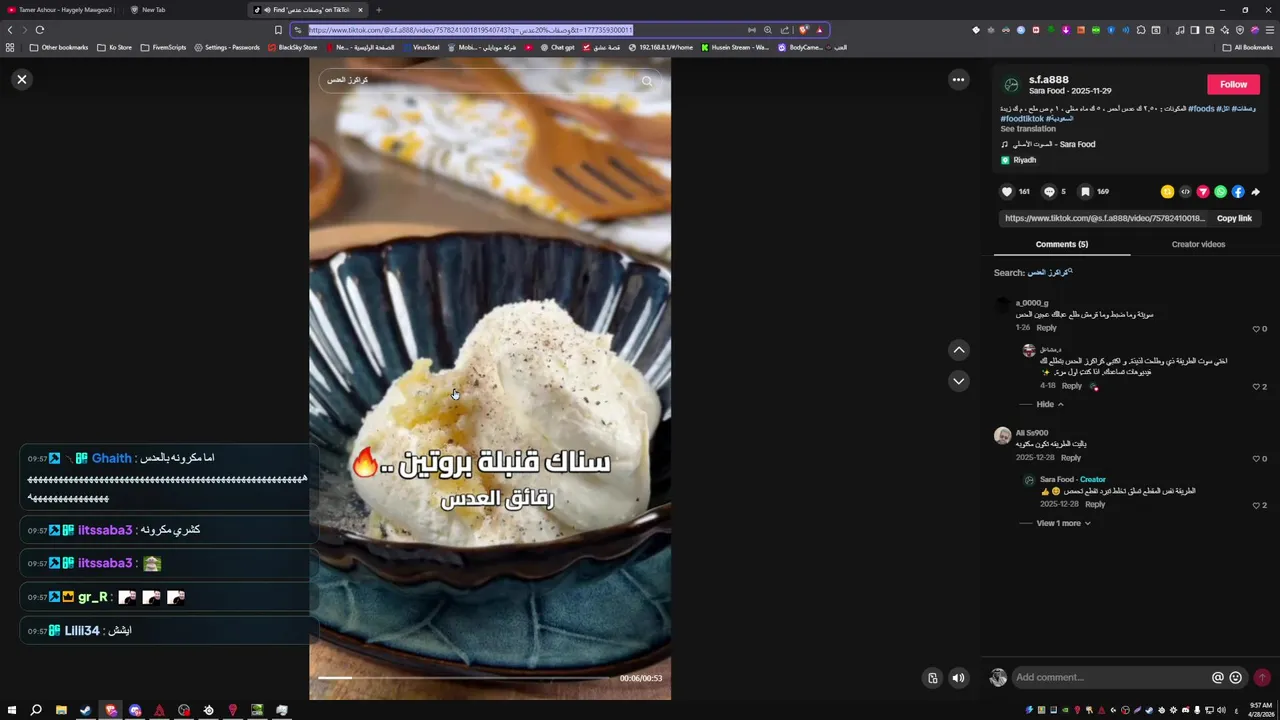Screen dimensions: 1280x720
Task: Switch to the Tamer Ashour YouTube tab
Action: tap(60, 10)
